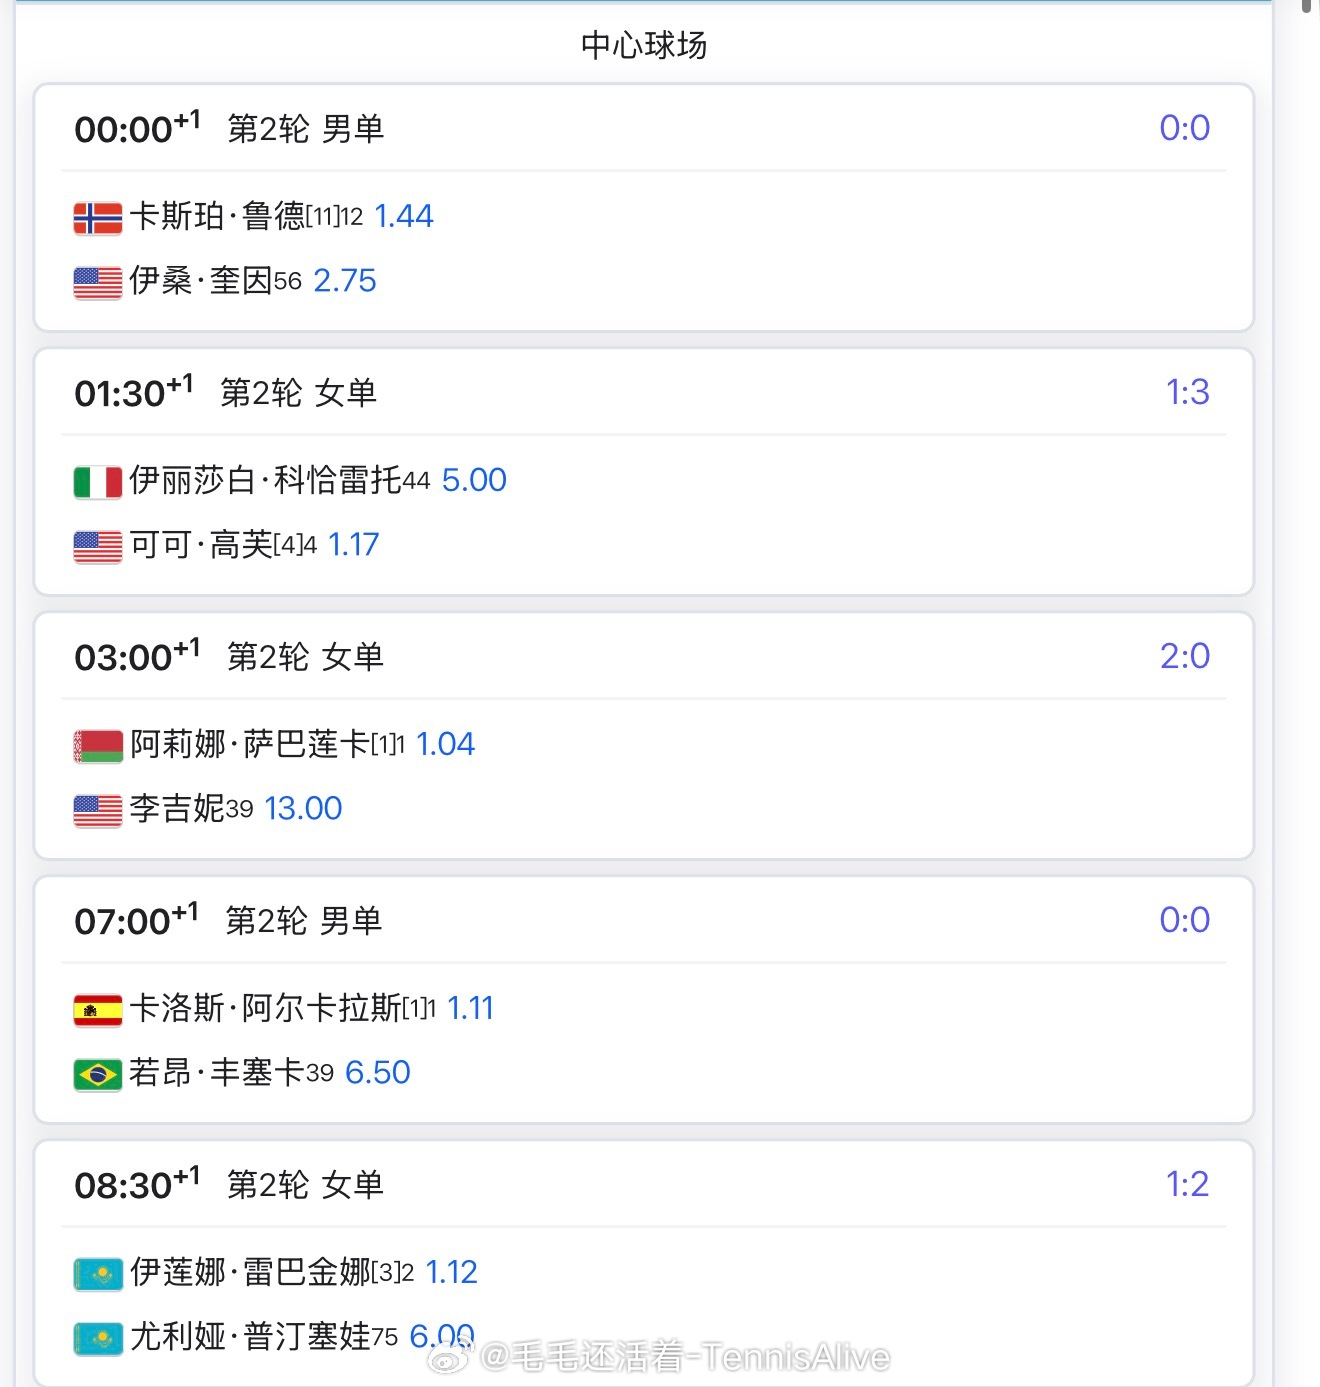The width and height of the screenshot is (1320, 1387).
Task: Click odds 13.00 for 李吉妮
Action: click(x=303, y=808)
